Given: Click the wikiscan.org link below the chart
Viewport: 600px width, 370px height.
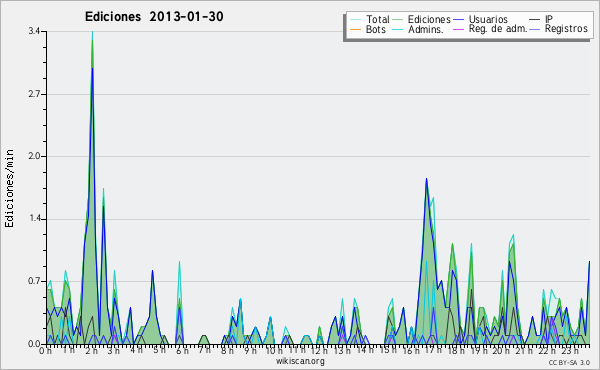Looking at the screenshot, I should pos(300,361).
